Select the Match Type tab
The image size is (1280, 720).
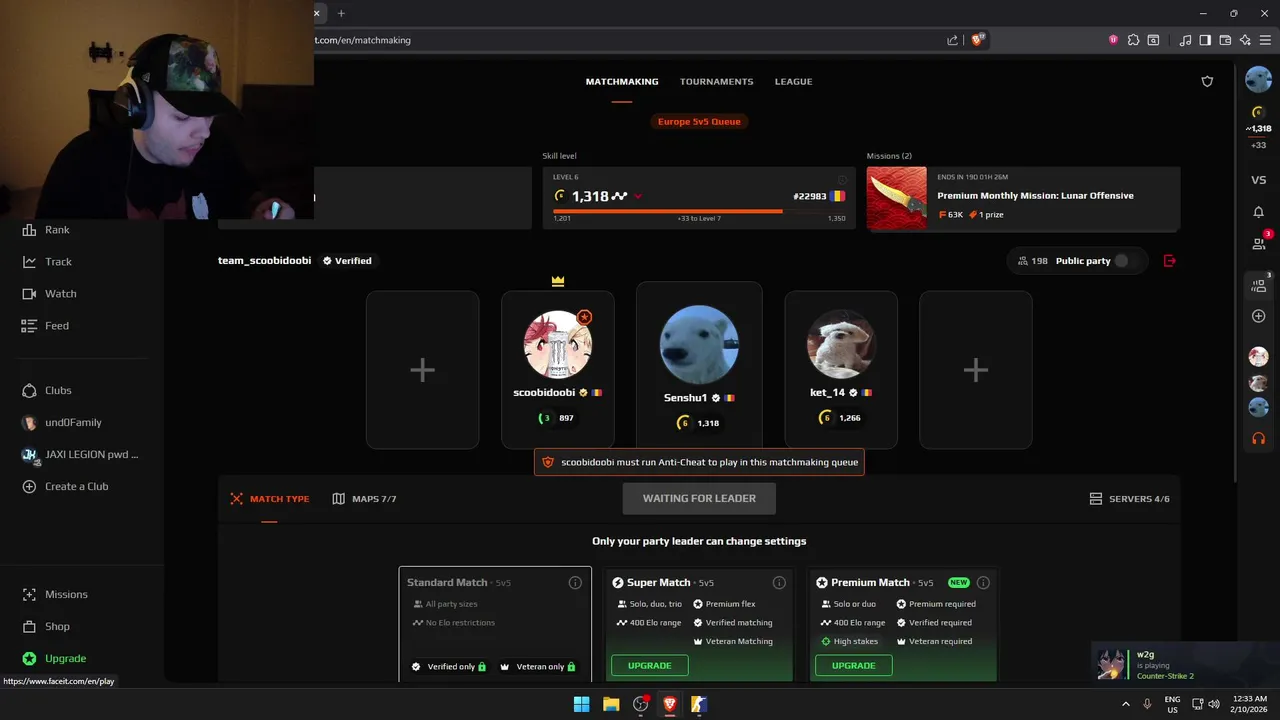tap(270, 499)
